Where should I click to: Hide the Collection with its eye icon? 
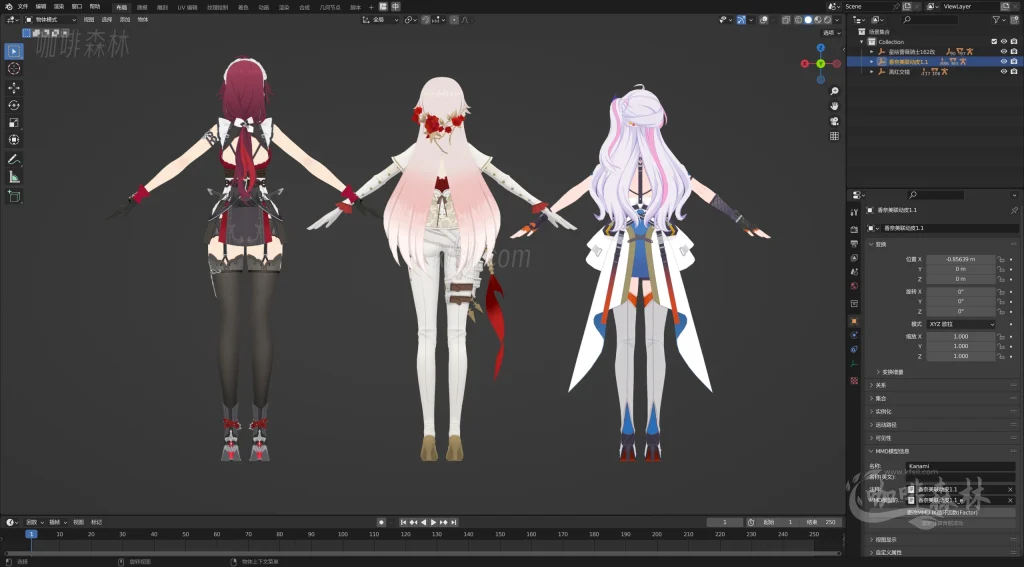[x=1004, y=42]
